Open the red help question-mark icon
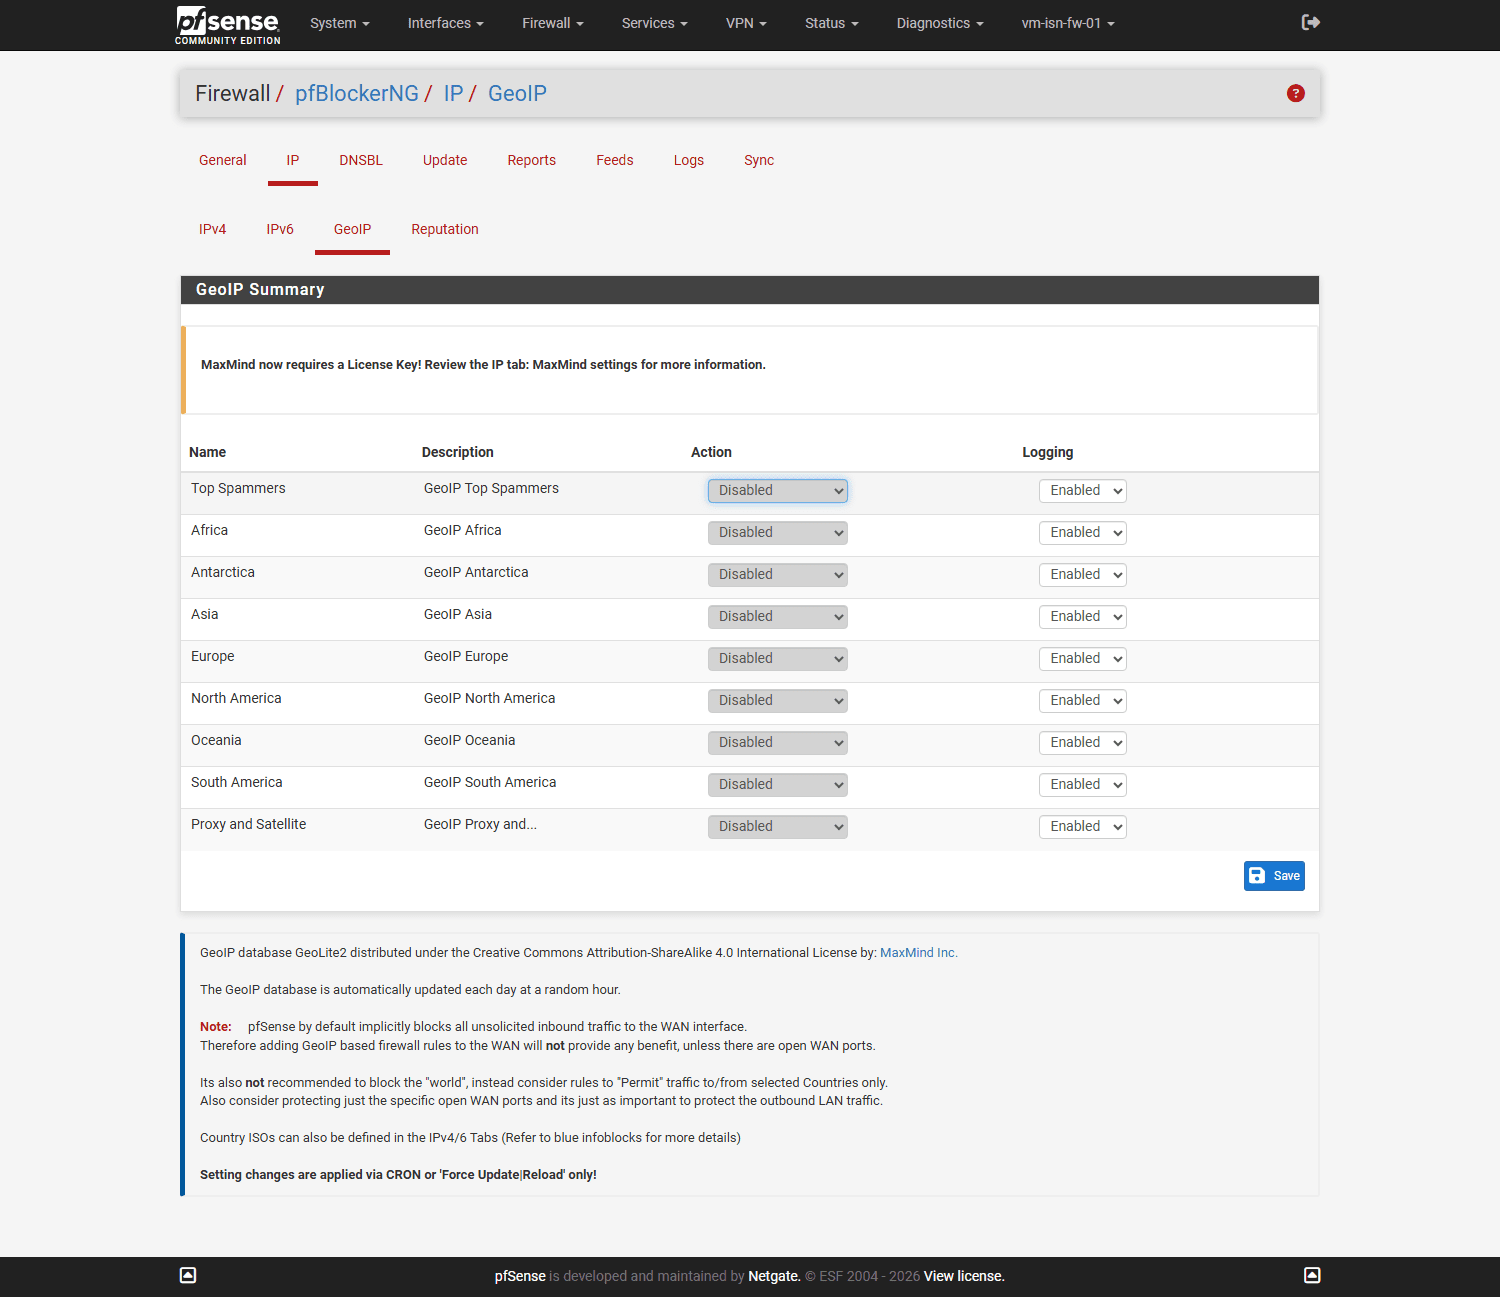Viewport: 1500px width, 1297px height. click(1296, 93)
